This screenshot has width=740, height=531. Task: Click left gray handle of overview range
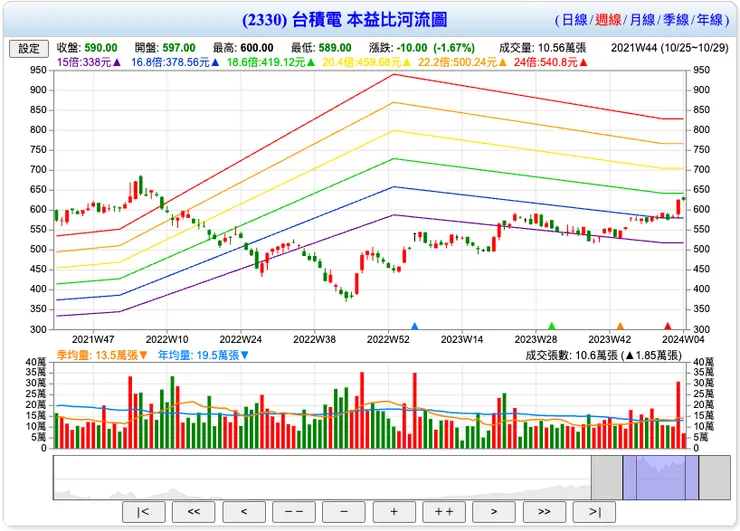[x=607, y=477]
